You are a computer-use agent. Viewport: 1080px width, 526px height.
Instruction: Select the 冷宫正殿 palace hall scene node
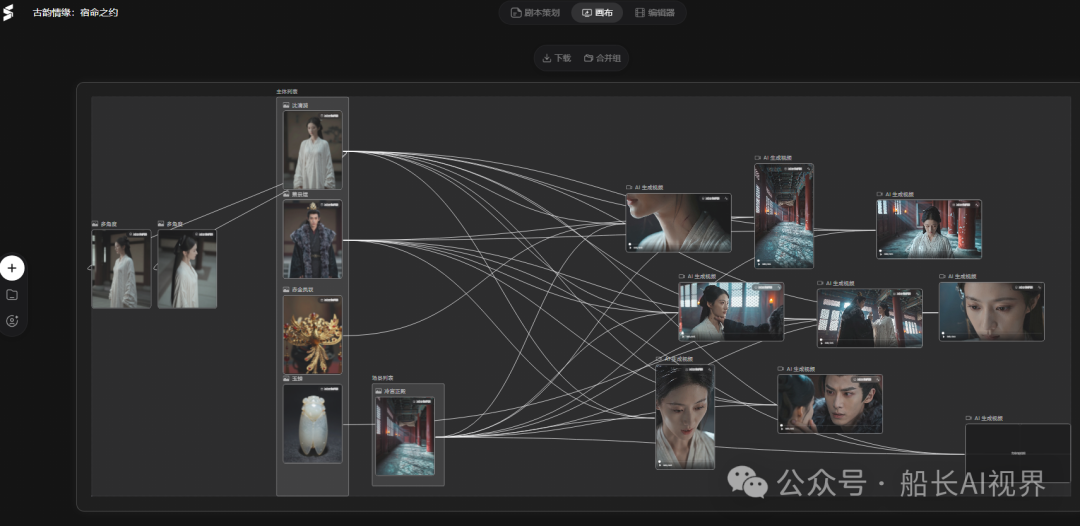pyautogui.click(x=405, y=436)
